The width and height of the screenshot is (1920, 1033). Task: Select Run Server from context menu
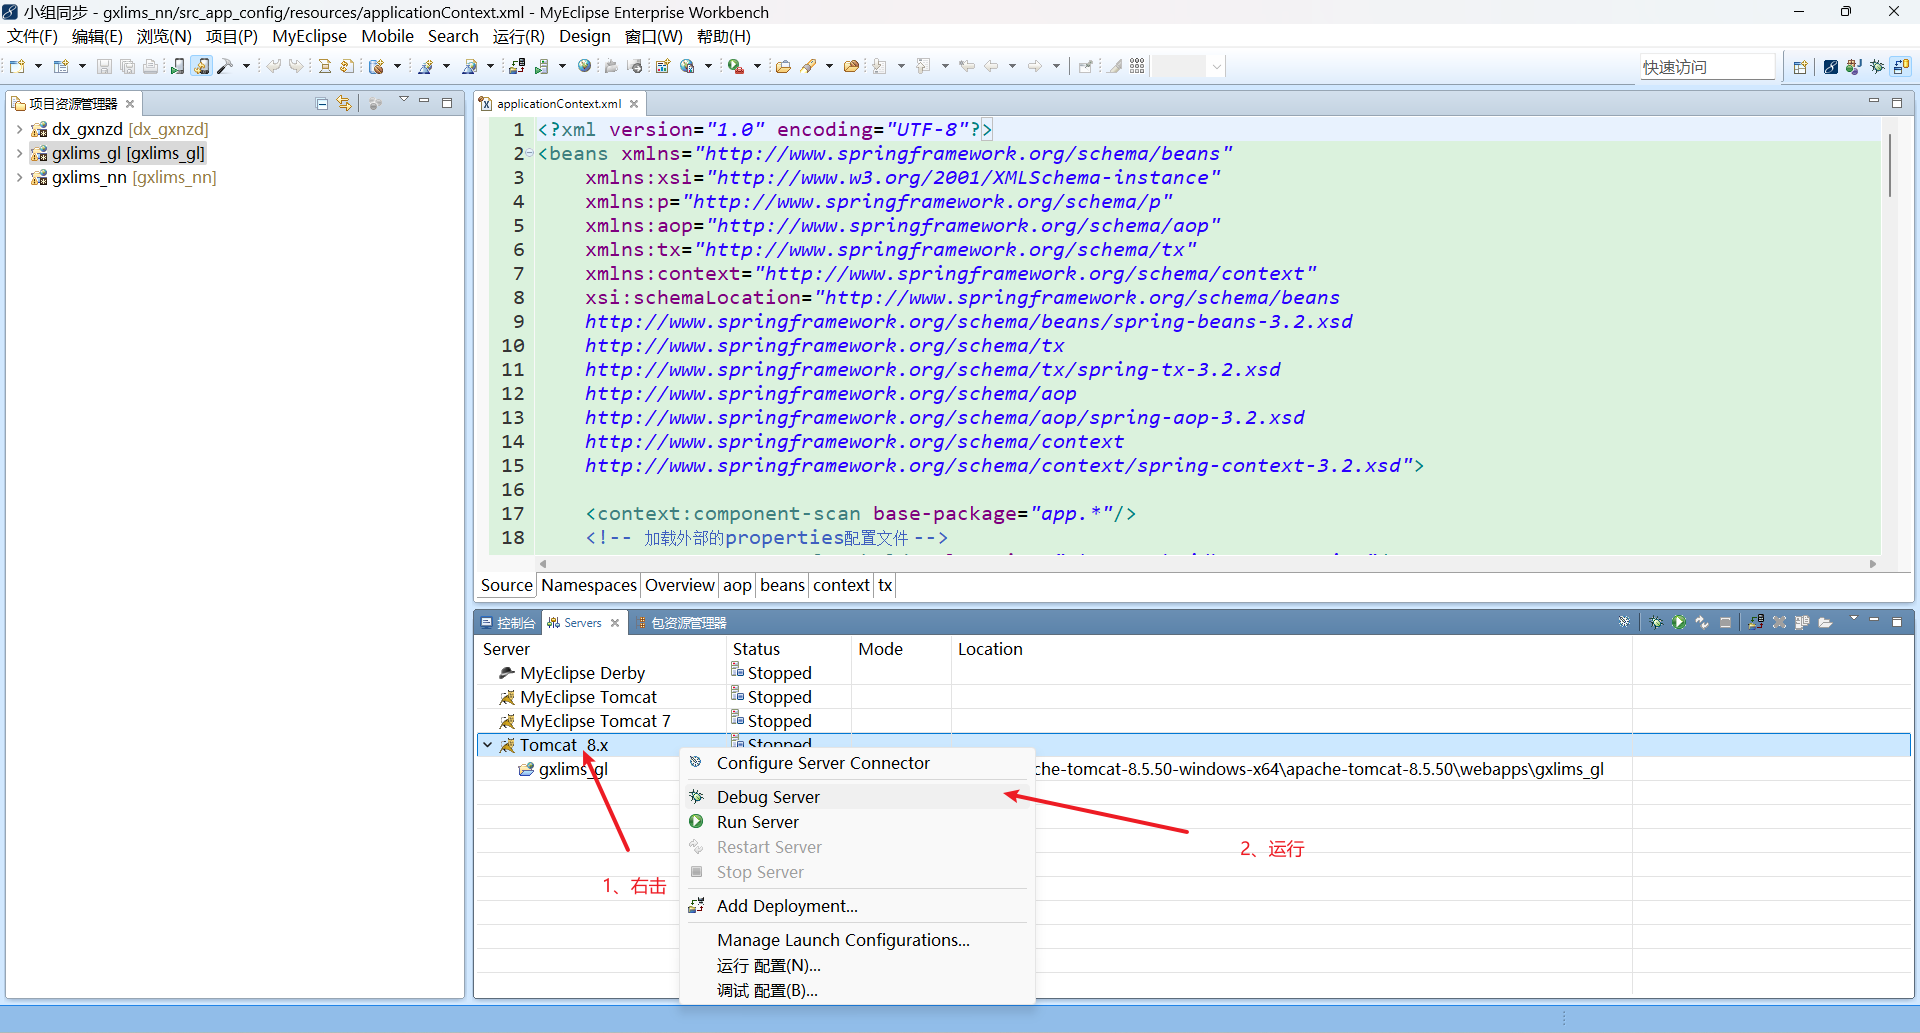coord(857,822)
